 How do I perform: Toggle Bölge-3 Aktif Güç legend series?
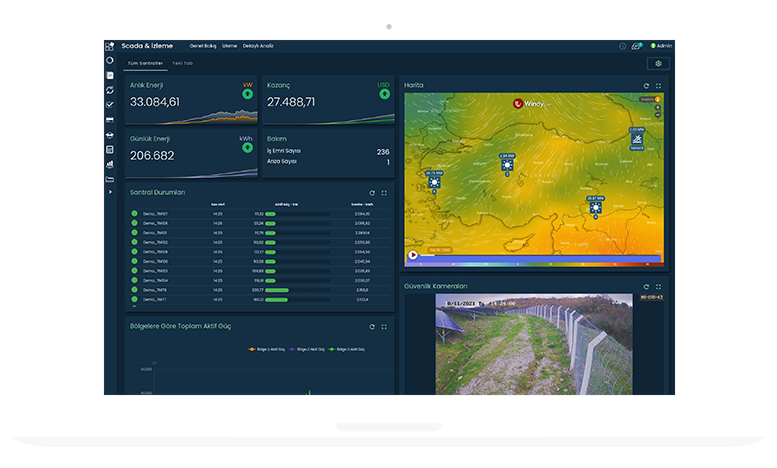[x=348, y=349]
